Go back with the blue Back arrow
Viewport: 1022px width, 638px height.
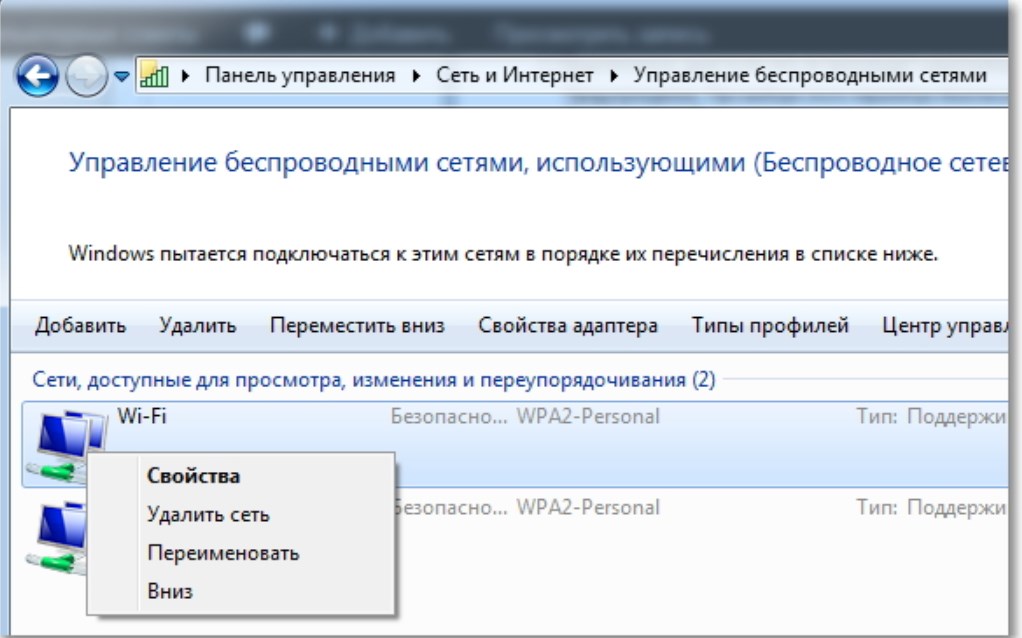pos(37,76)
